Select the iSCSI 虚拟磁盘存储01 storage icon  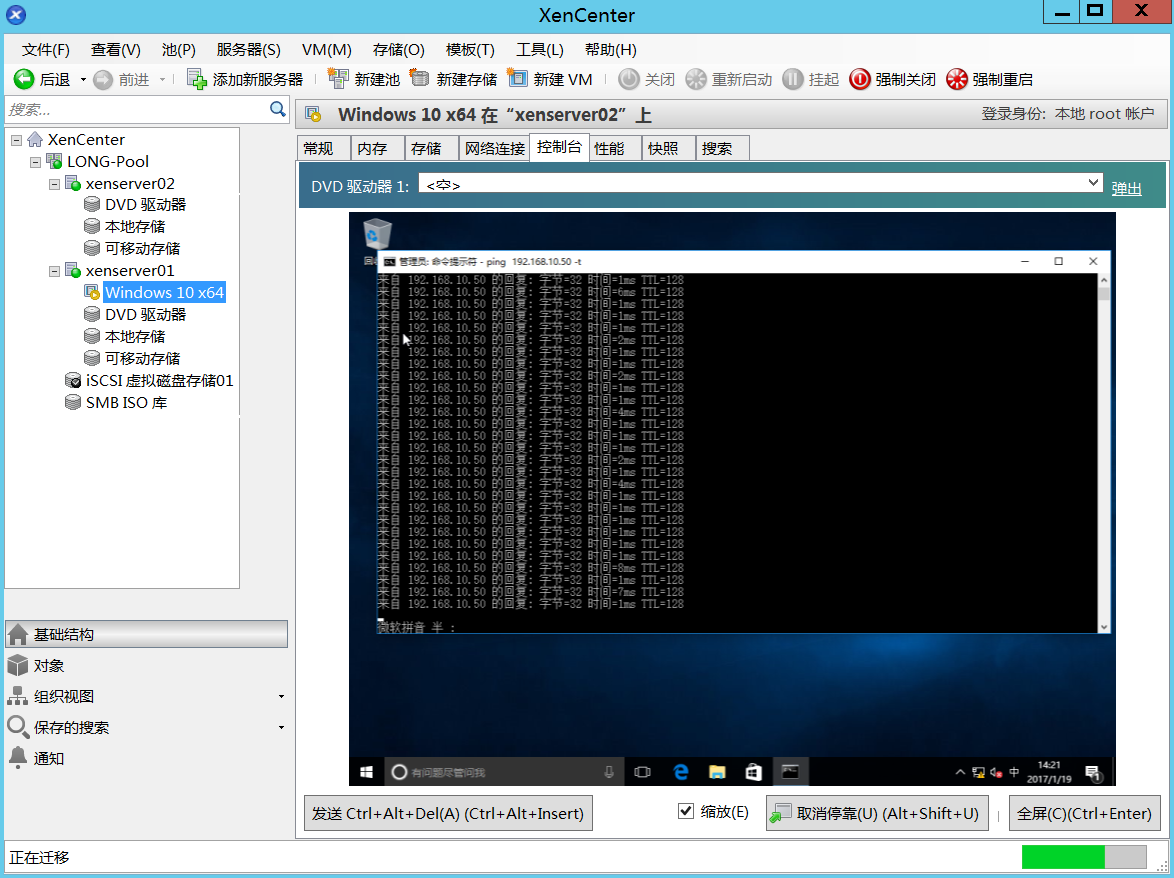[73, 380]
